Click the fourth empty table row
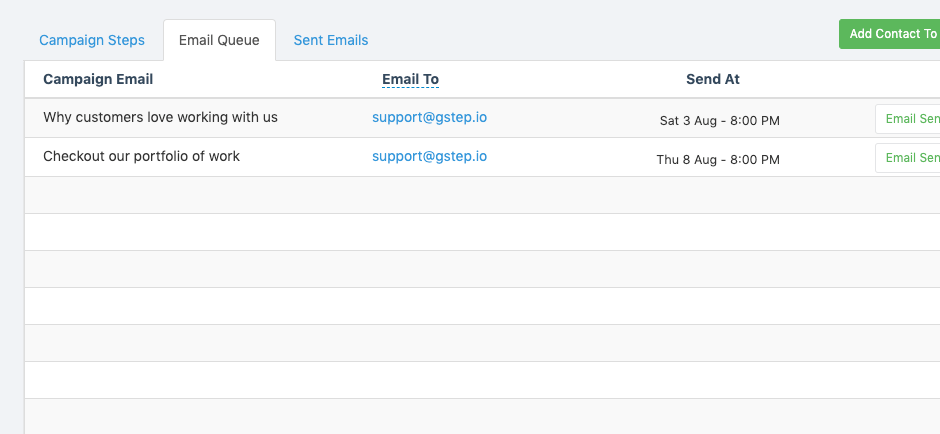This screenshot has width=940, height=434. (480, 306)
